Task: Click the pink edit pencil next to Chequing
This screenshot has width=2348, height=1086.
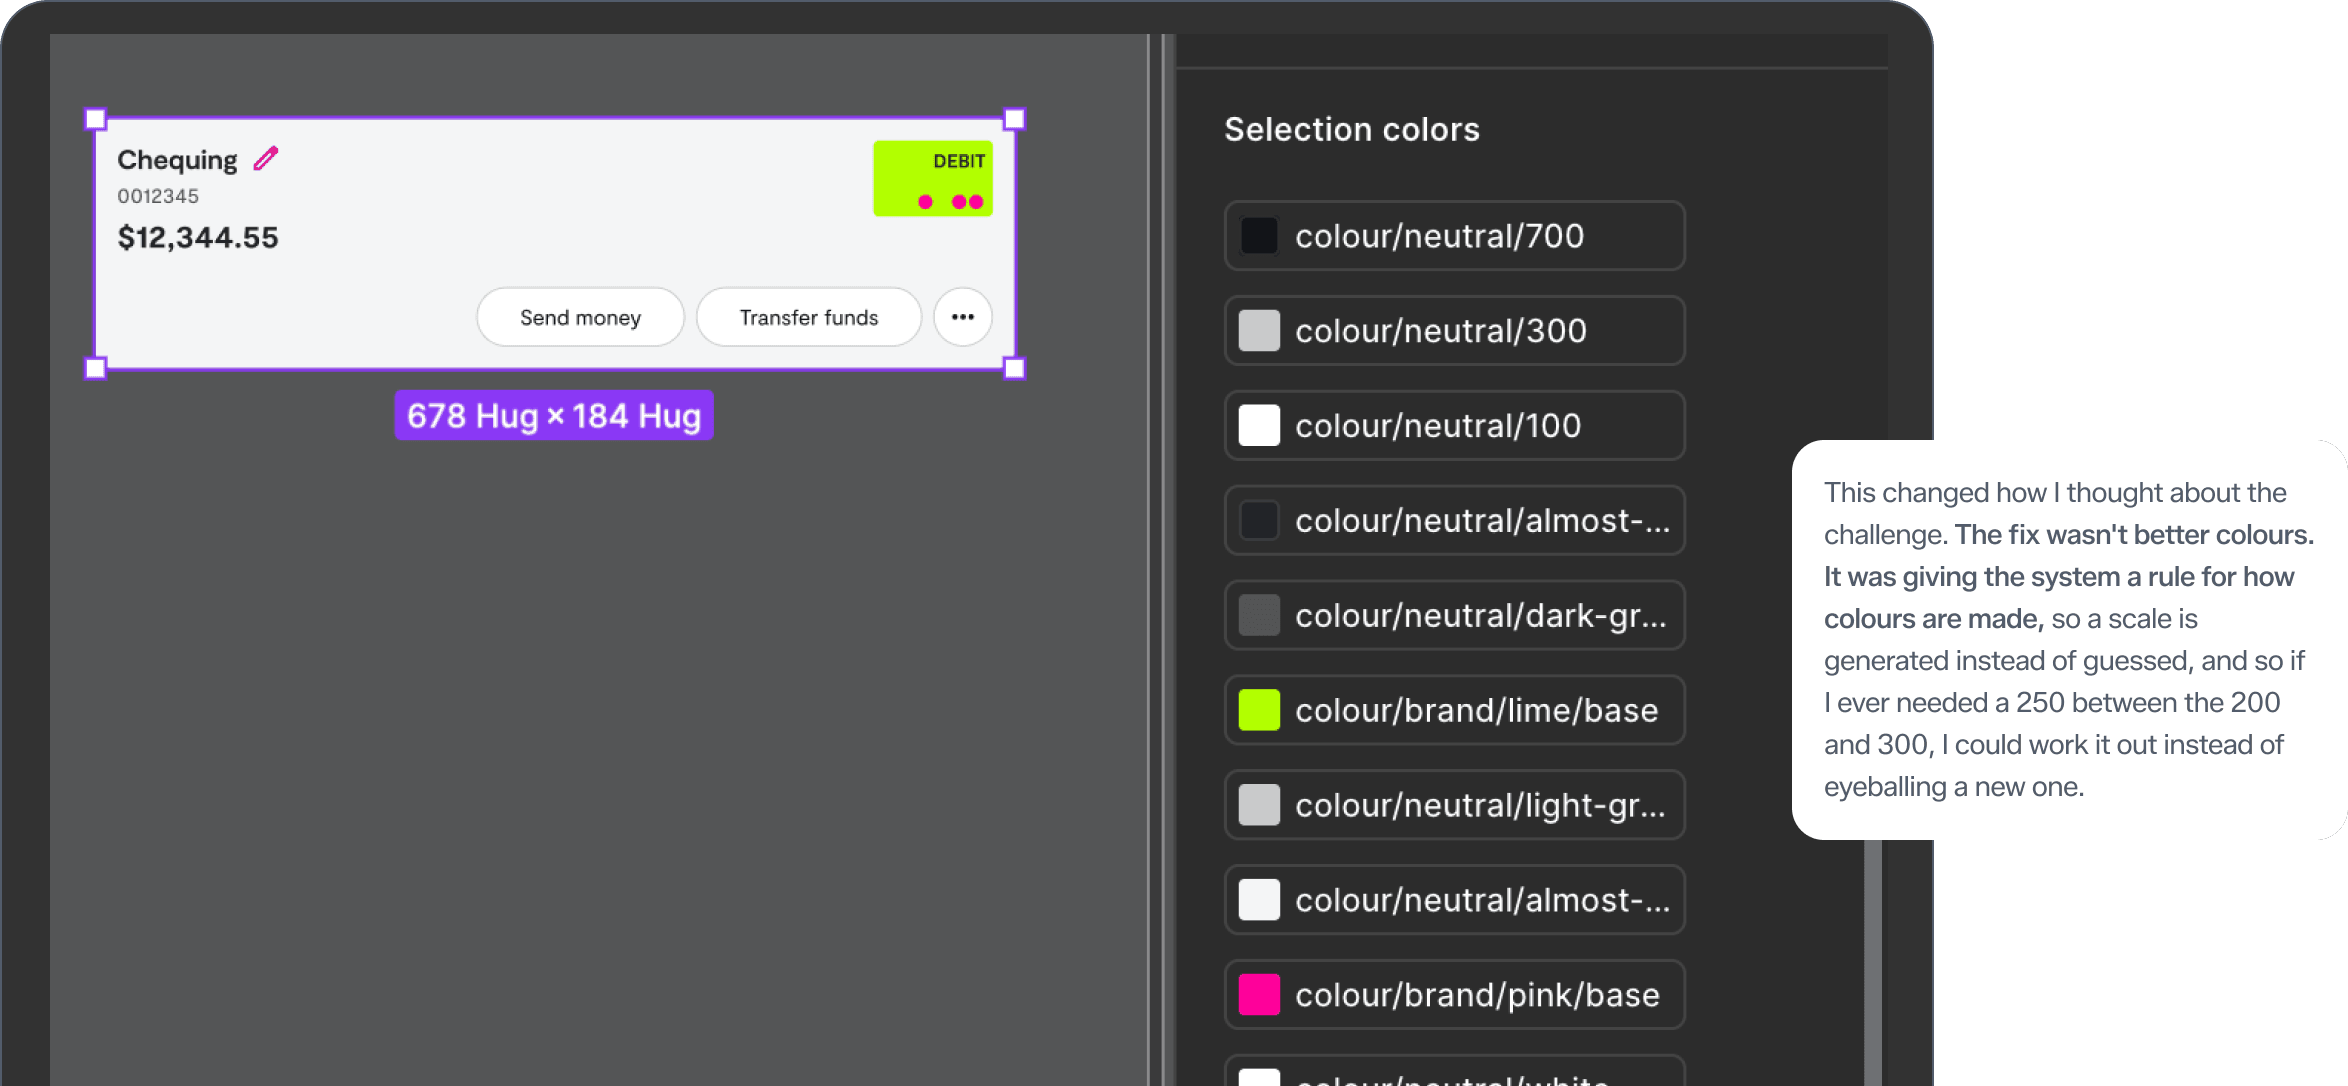Action: (266, 159)
